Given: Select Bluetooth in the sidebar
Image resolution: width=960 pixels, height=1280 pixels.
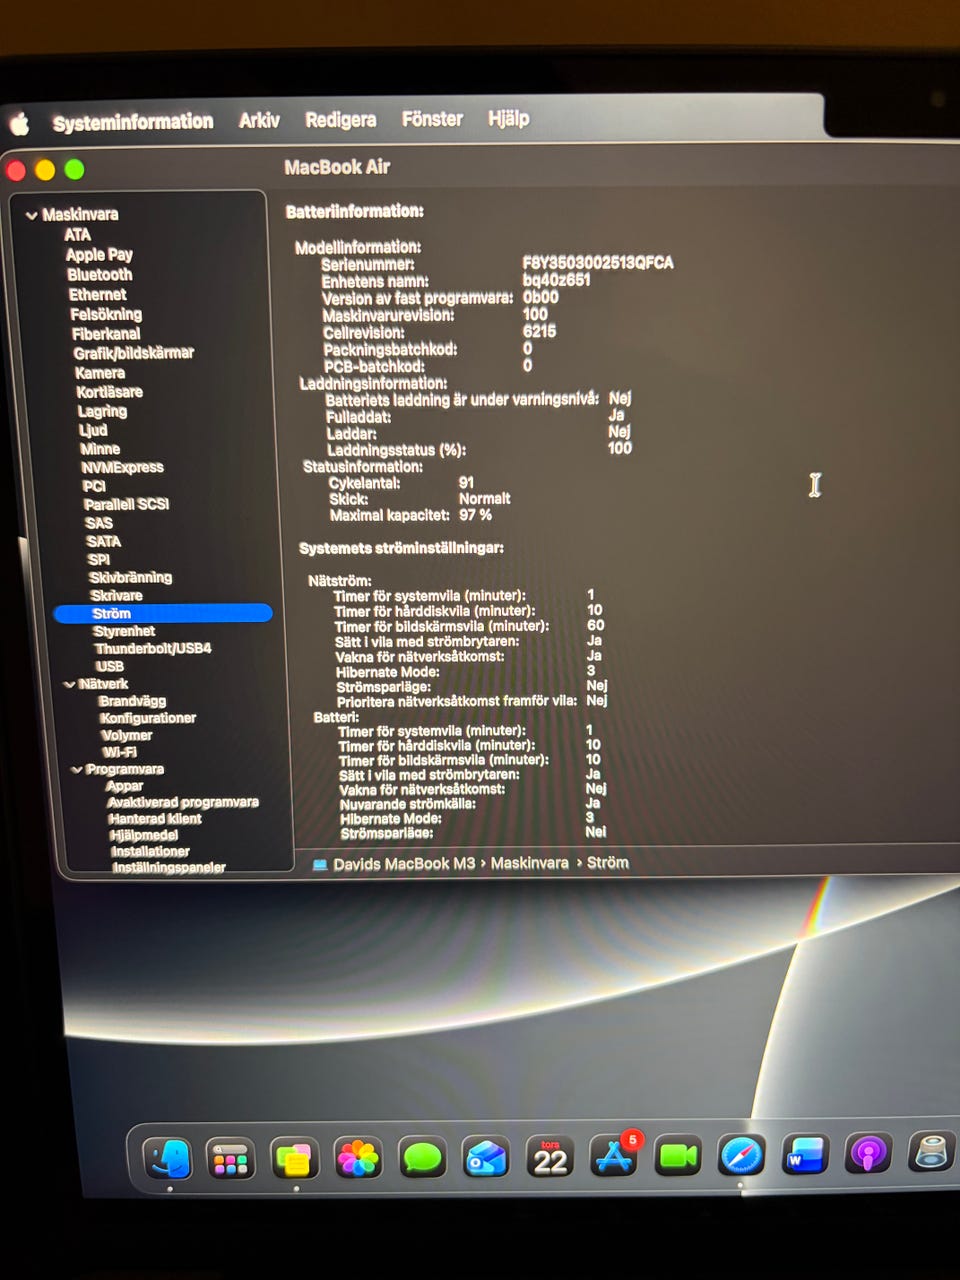Looking at the screenshot, I should click(x=99, y=275).
